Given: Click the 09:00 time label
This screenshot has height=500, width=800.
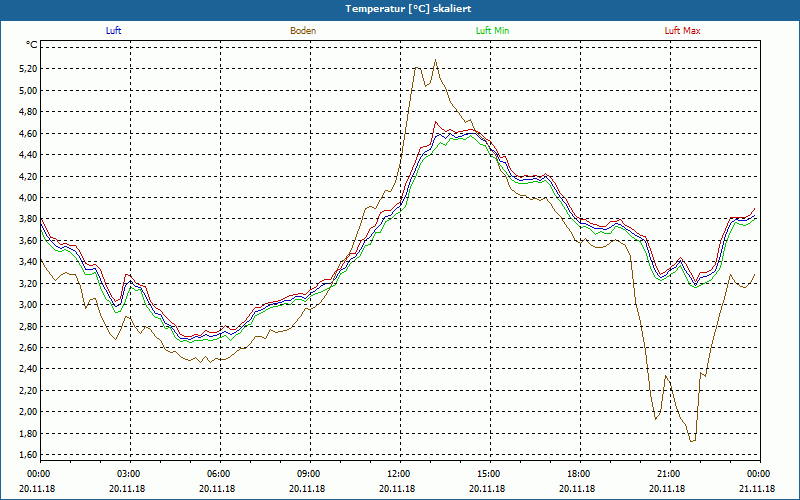Looking at the screenshot, I should 310,473.
